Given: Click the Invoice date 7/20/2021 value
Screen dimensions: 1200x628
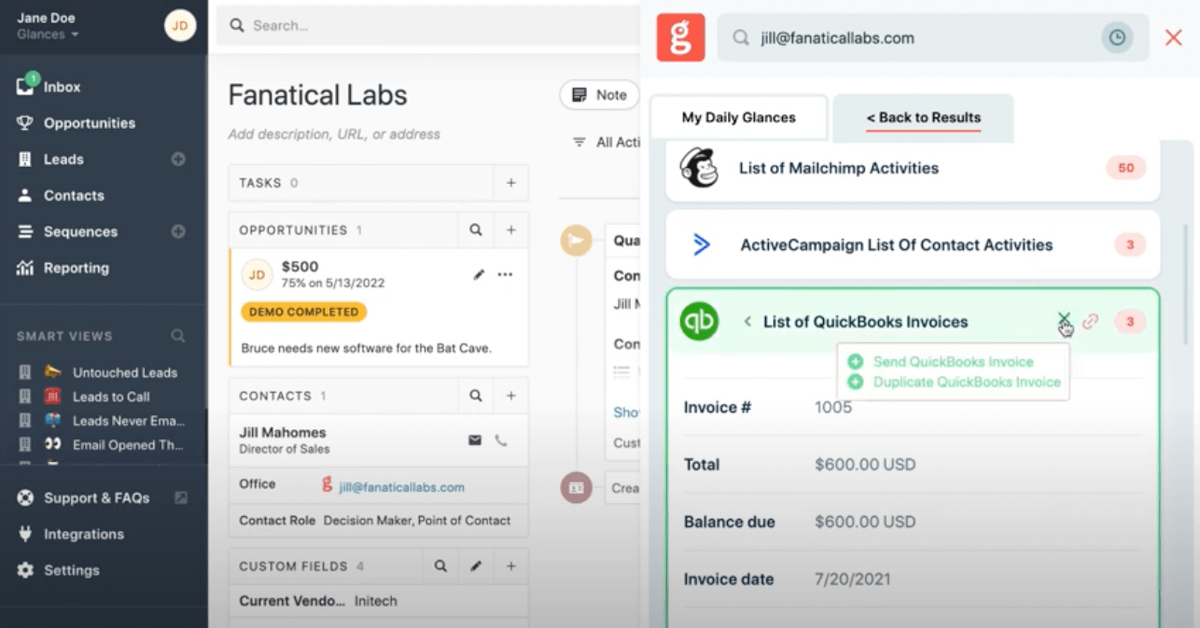Looking at the screenshot, I should pos(853,579).
